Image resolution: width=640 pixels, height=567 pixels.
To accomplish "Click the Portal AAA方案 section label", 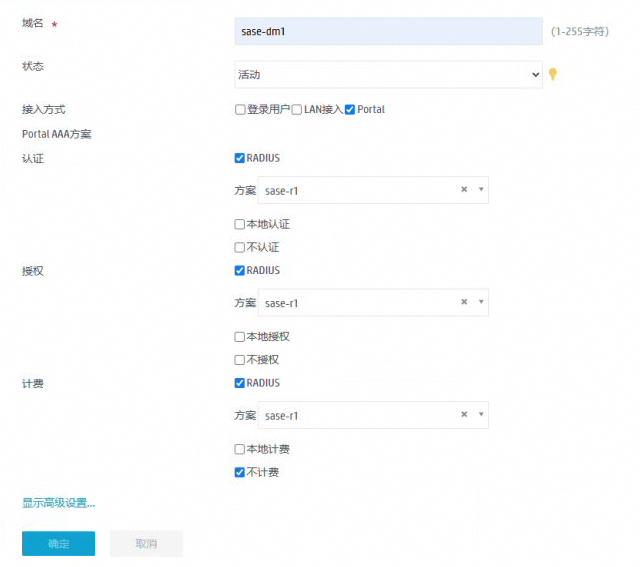I will point(57,134).
